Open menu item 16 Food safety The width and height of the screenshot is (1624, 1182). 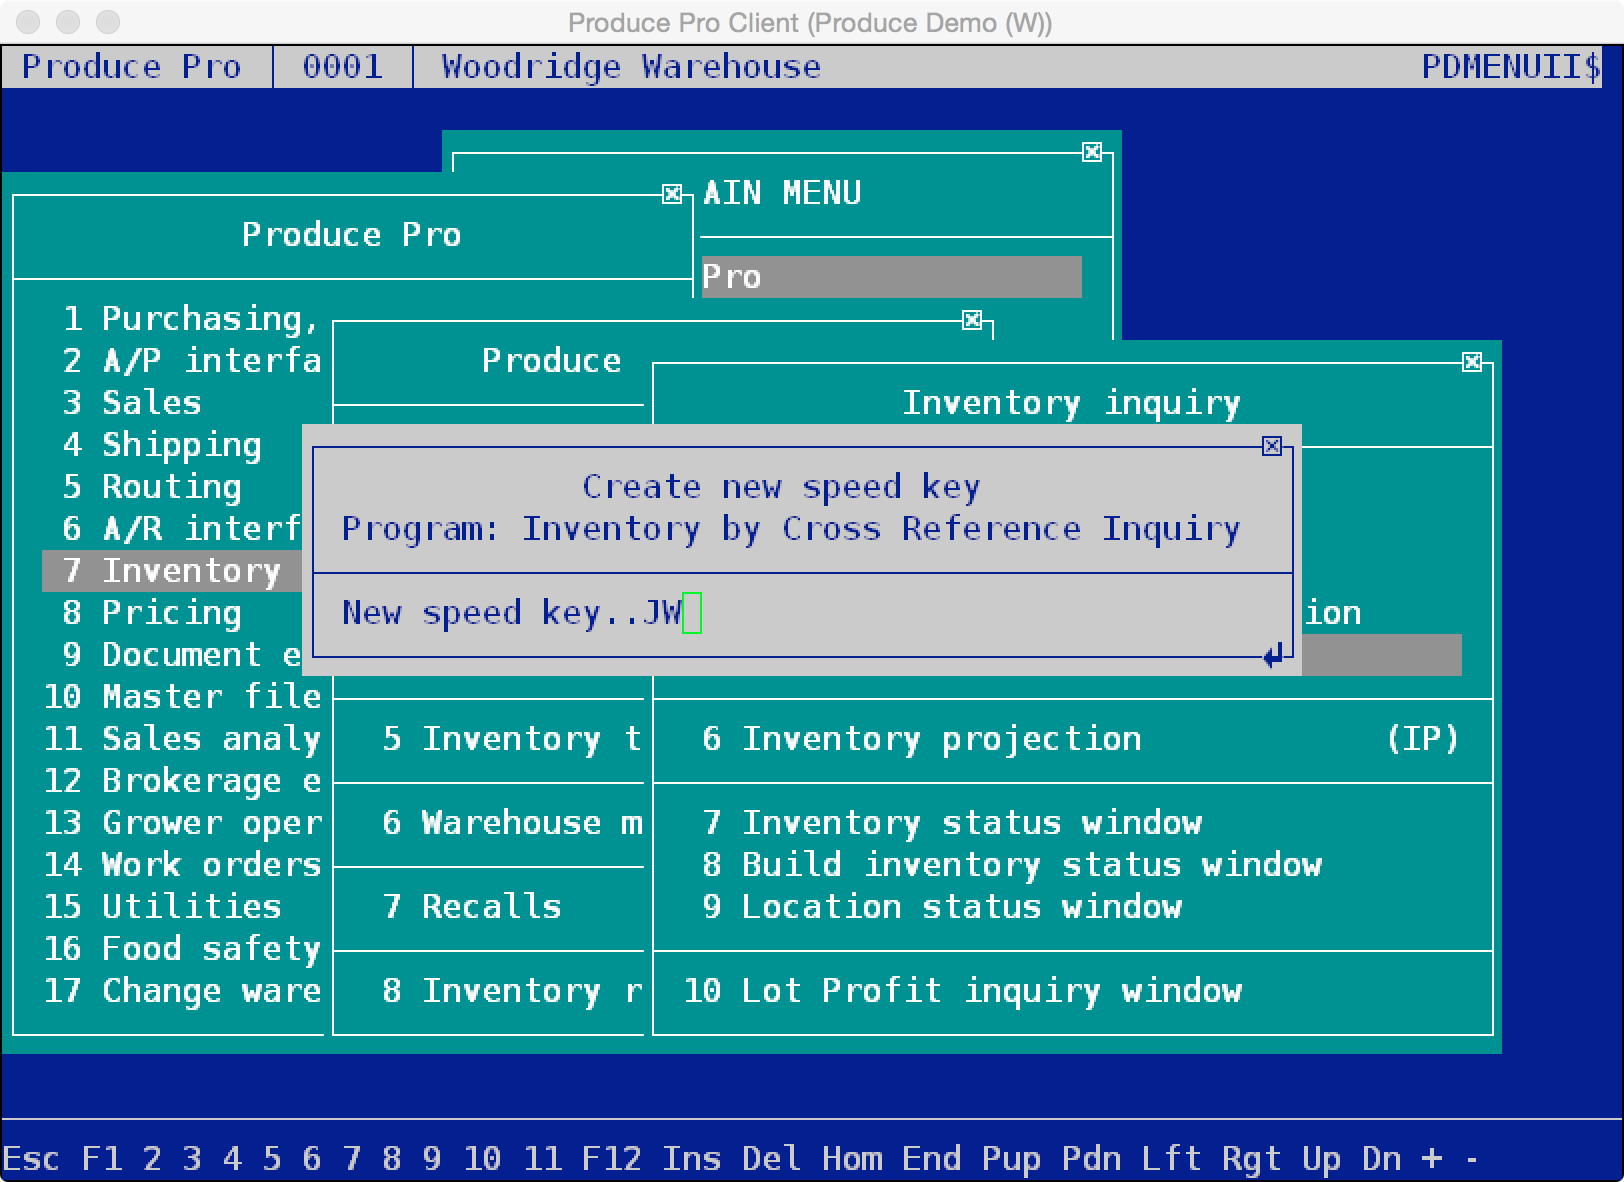coord(183,949)
